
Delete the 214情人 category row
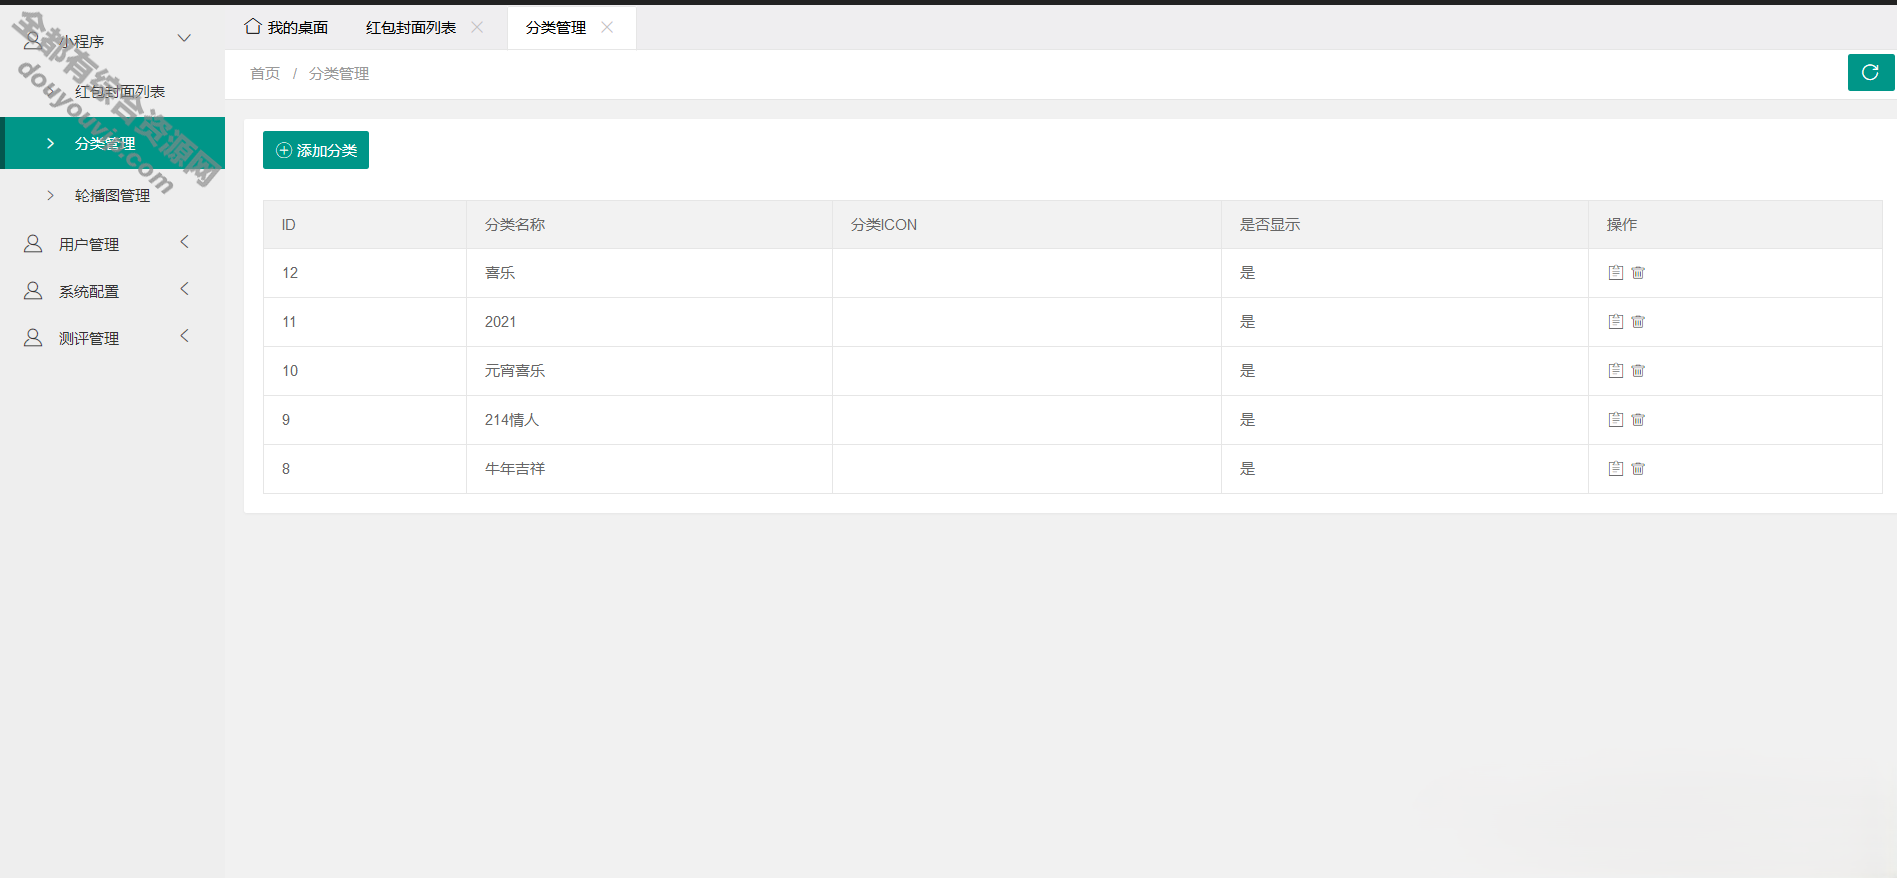[x=1638, y=419]
